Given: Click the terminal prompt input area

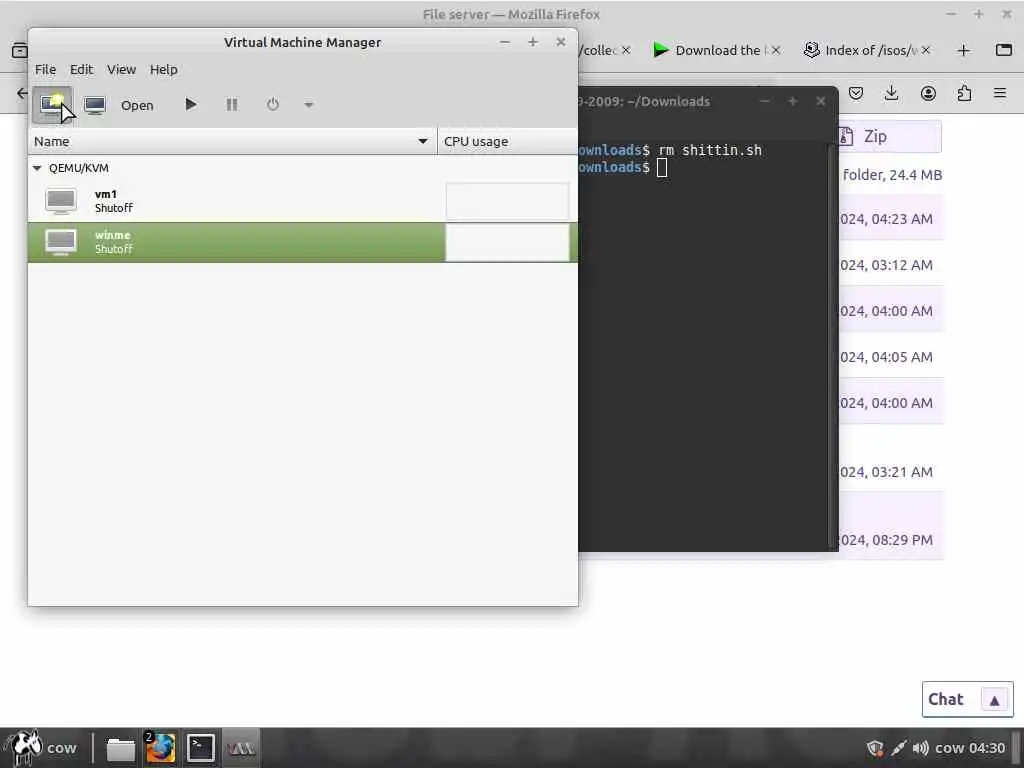Looking at the screenshot, I should pyautogui.click(x=662, y=167).
